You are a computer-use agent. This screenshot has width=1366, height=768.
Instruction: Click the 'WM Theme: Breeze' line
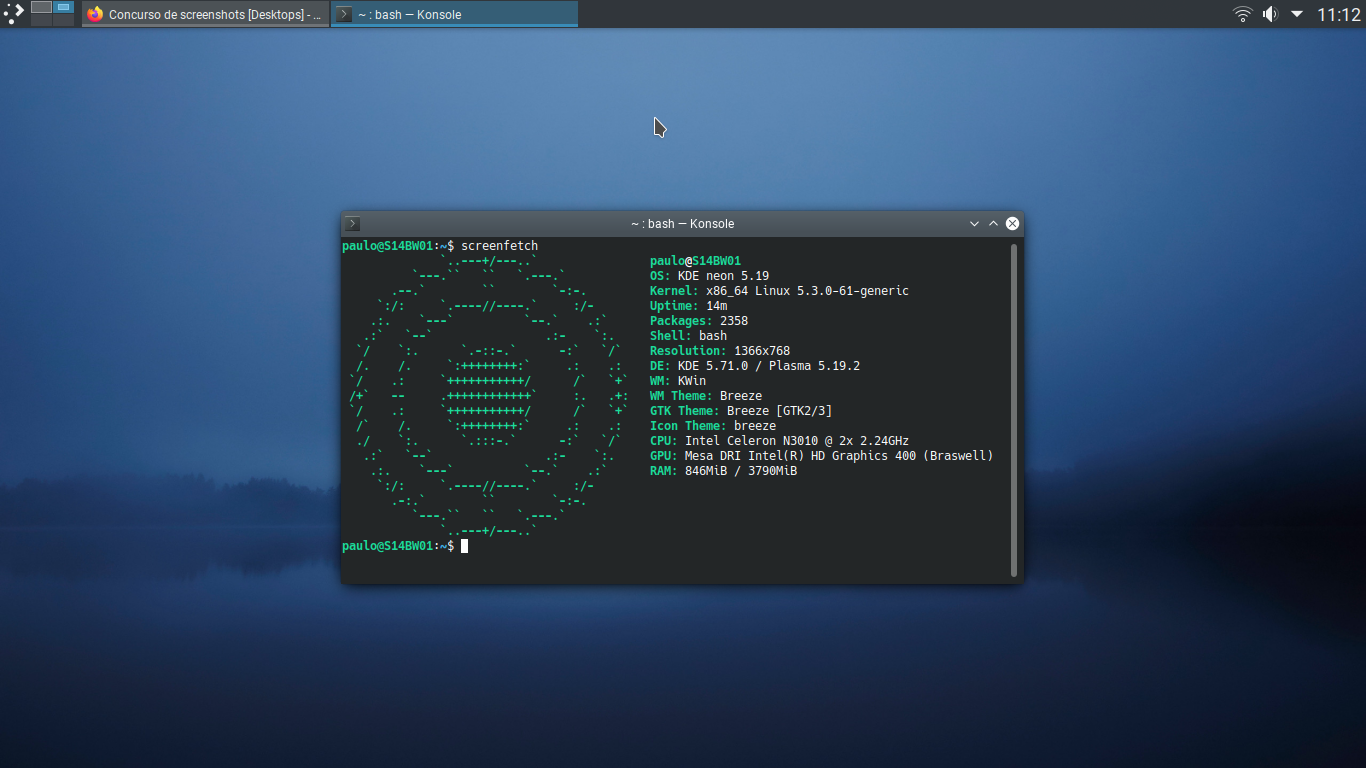(706, 396)
